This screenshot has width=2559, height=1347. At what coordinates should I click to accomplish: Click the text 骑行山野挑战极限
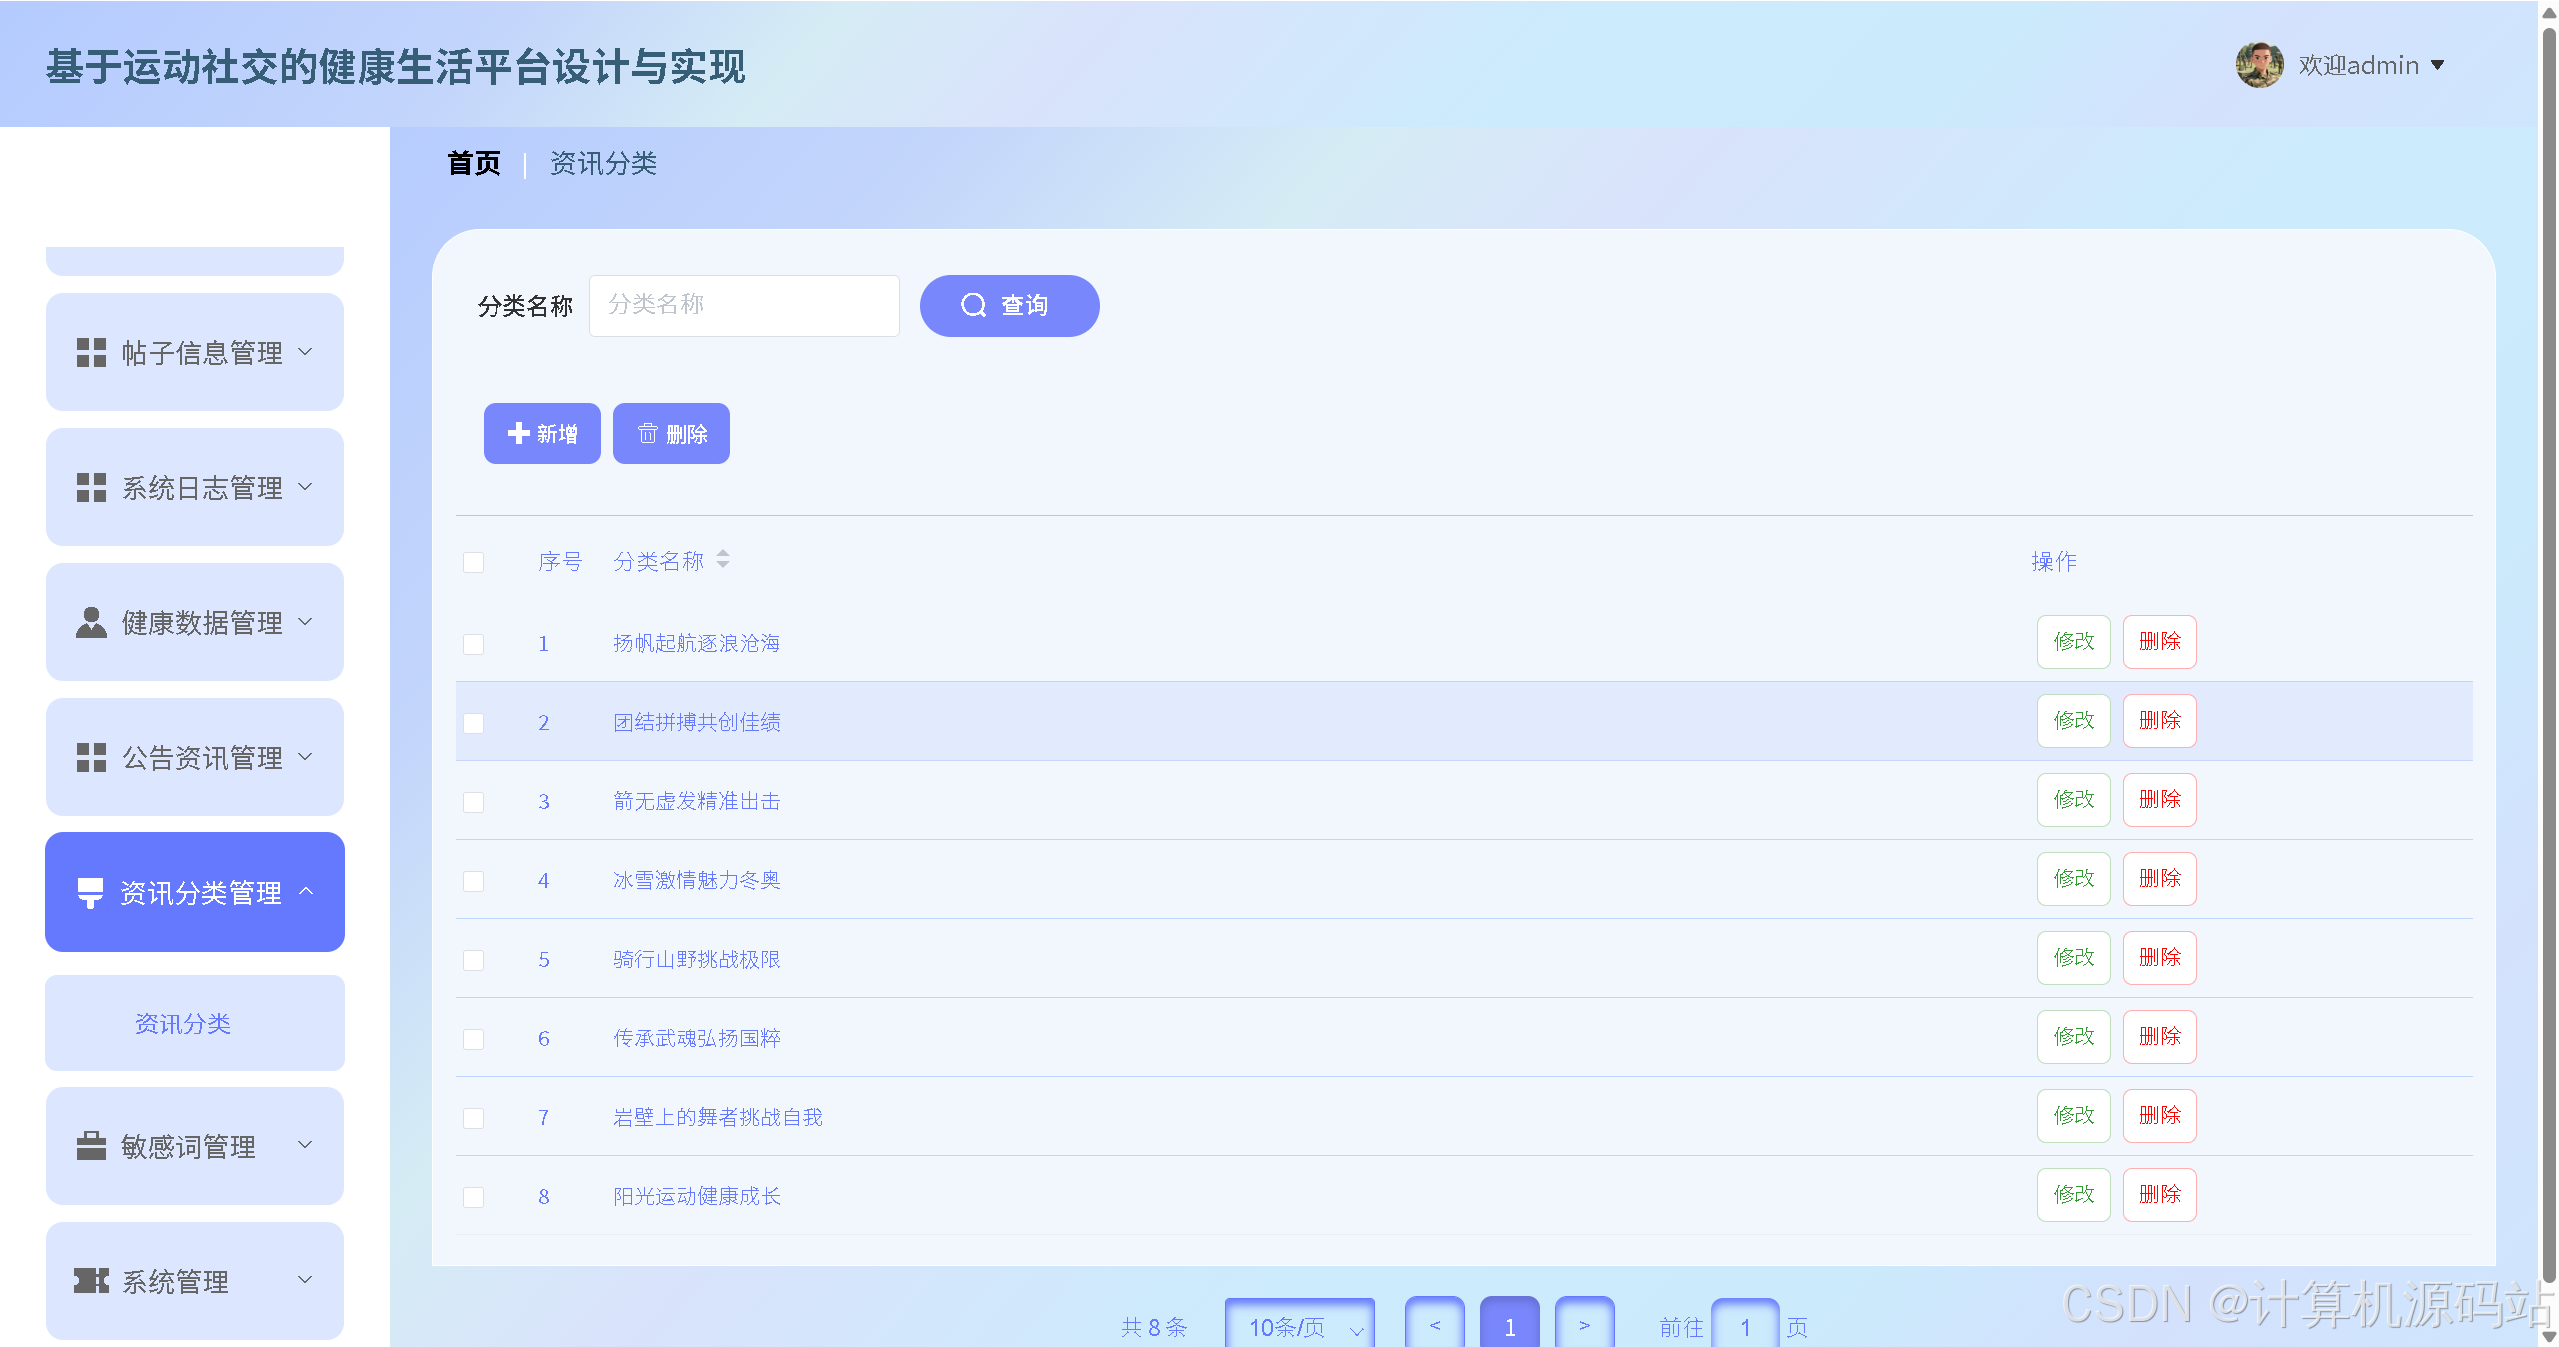point(697,959)
